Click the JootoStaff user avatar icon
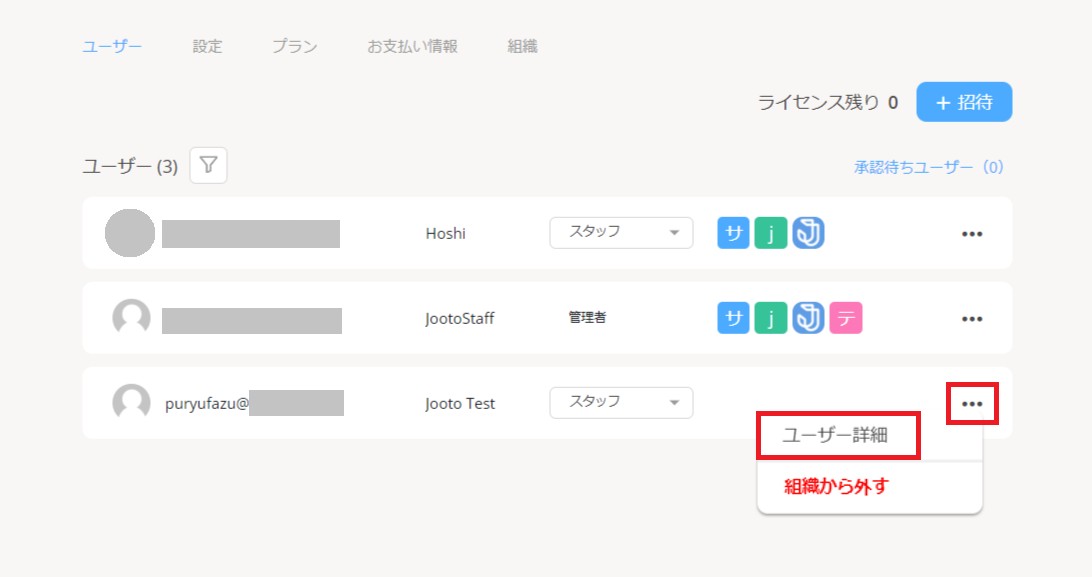The height and width of the screenshot is (577, 1092). [x=131, y=318]
